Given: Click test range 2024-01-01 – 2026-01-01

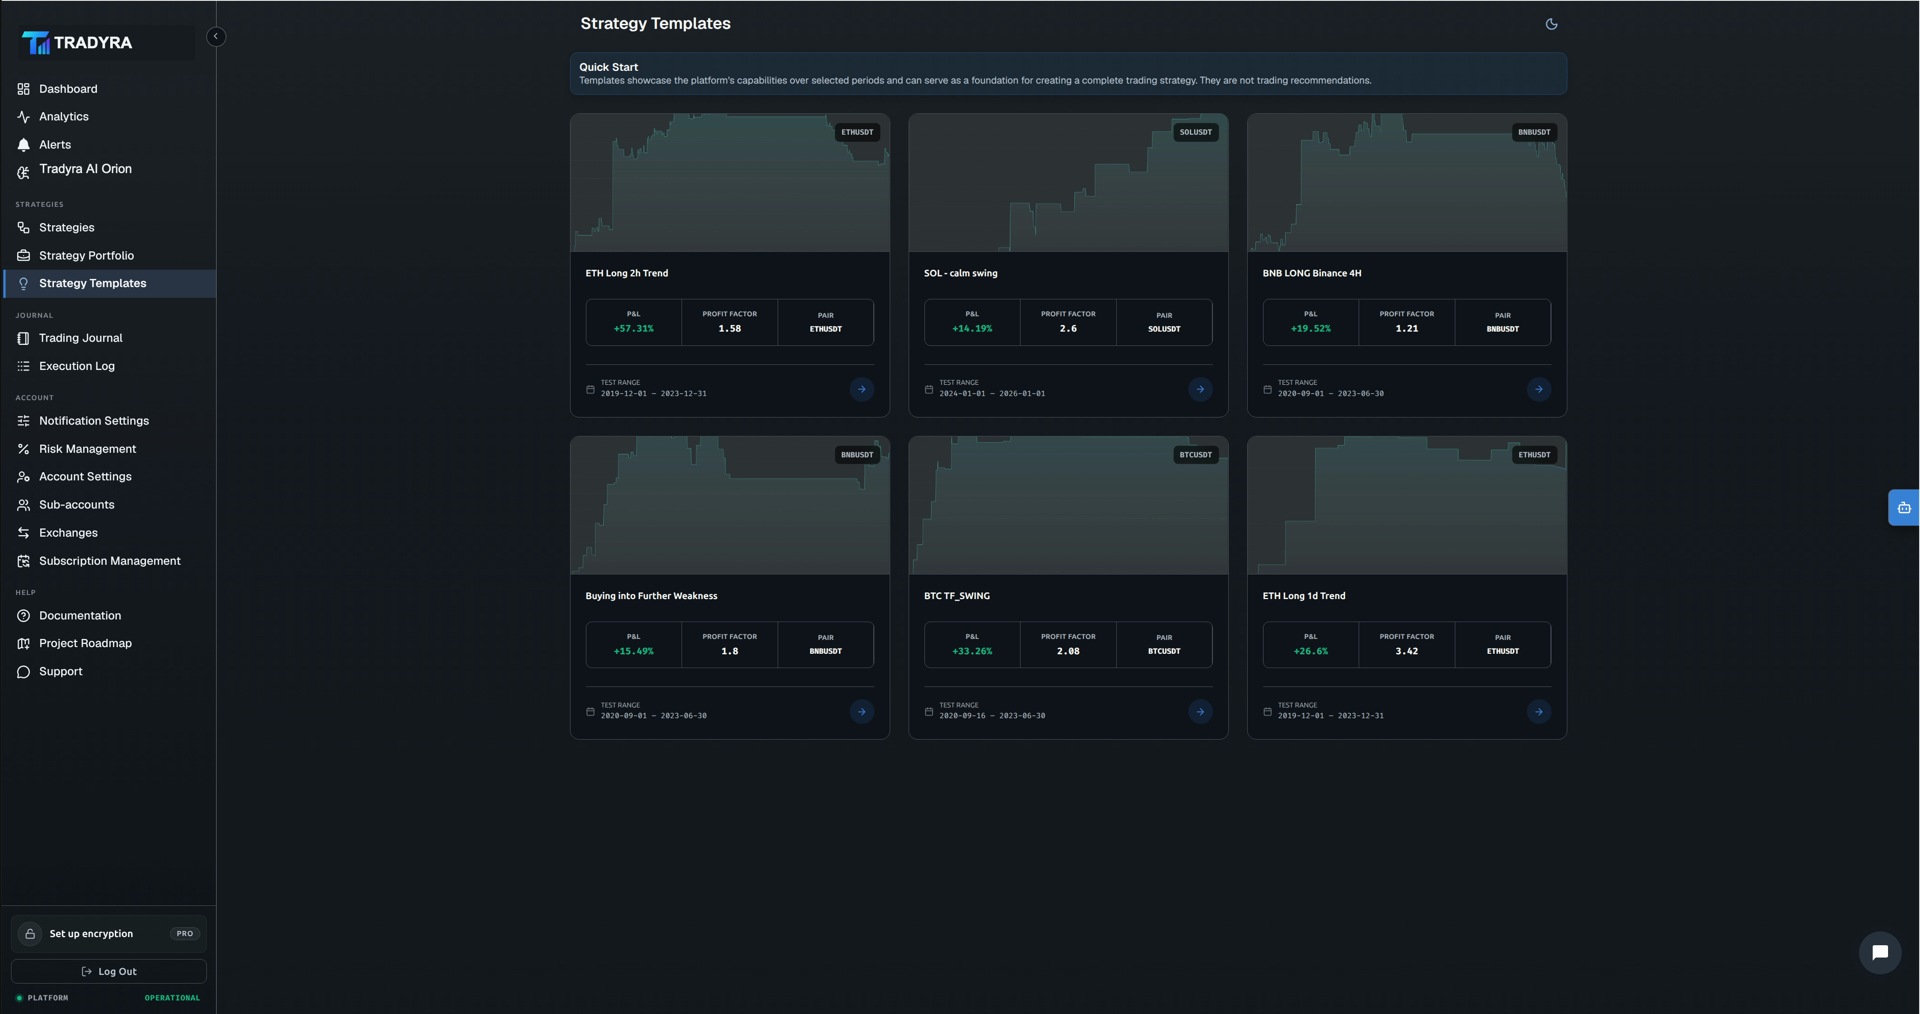Looking at the screenshot, I should coord(991,394).
